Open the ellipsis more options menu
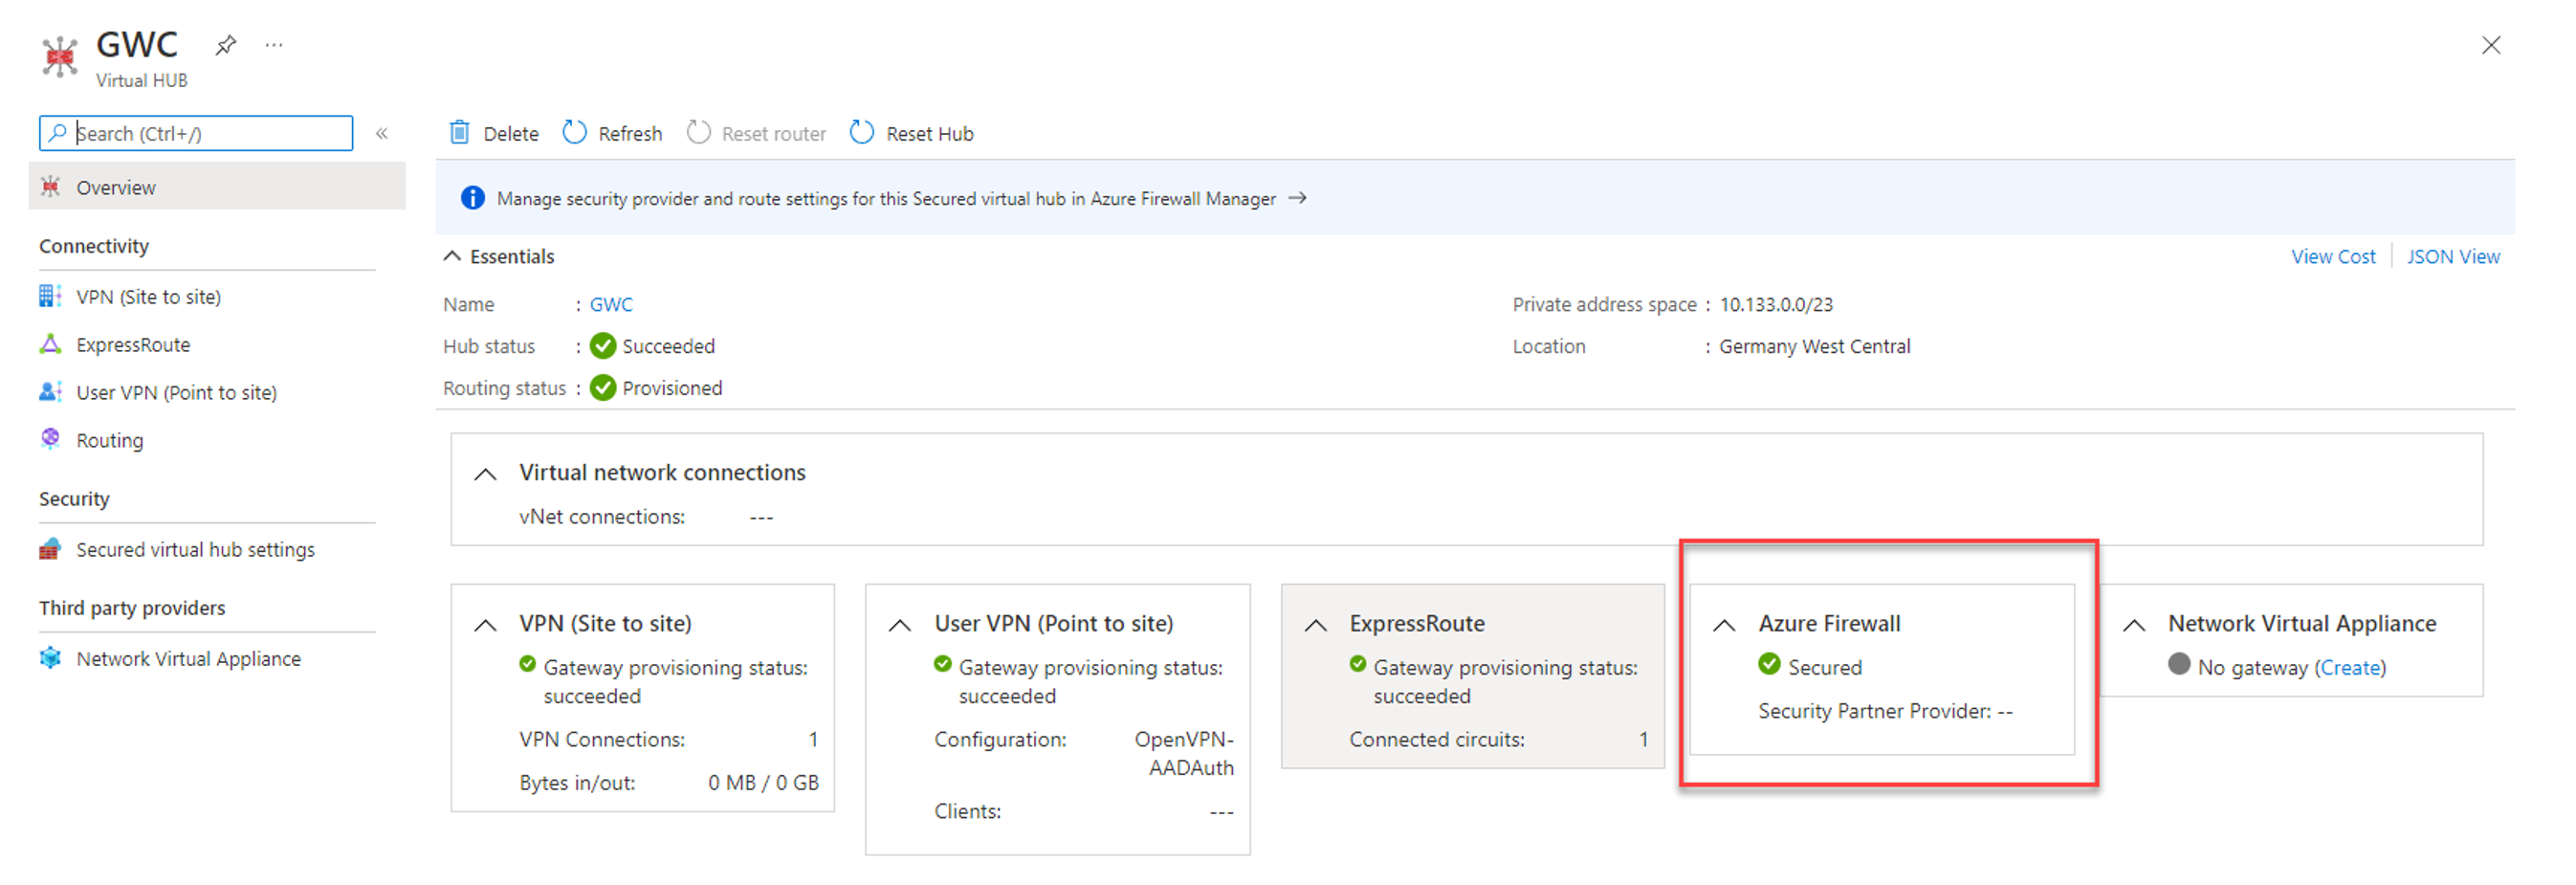 (x=274, y=45)
